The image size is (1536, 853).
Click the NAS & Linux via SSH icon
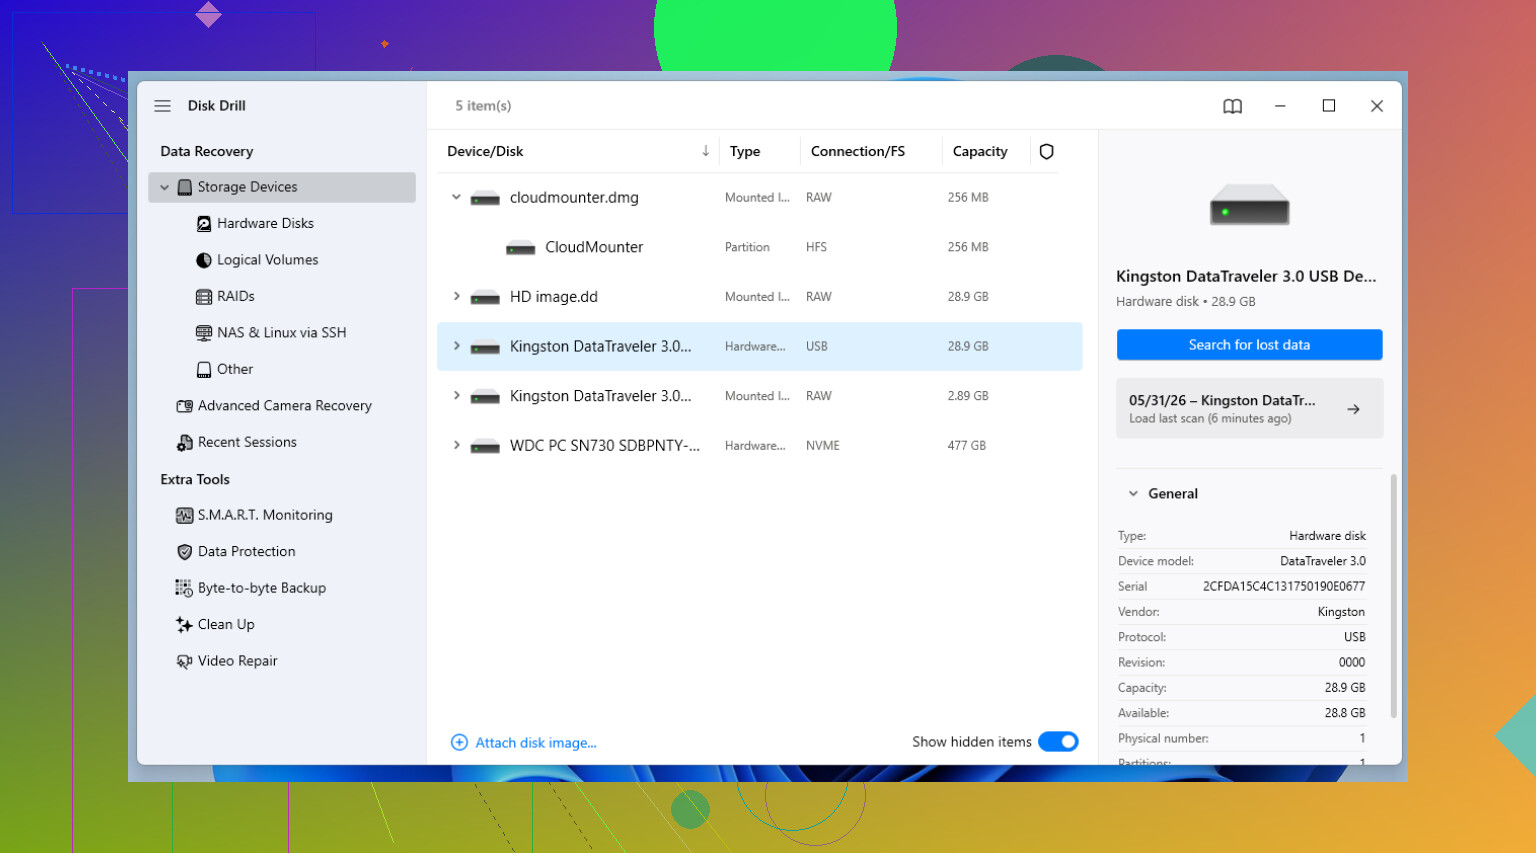pos(204,333)
